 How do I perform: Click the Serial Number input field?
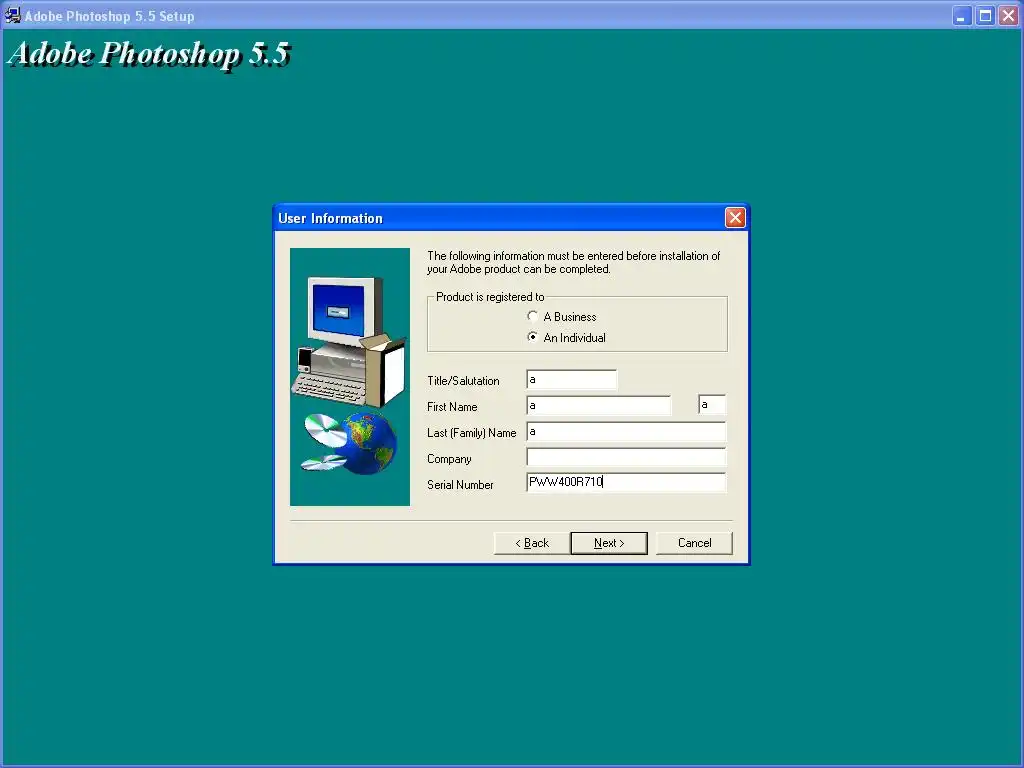point(626,483)
